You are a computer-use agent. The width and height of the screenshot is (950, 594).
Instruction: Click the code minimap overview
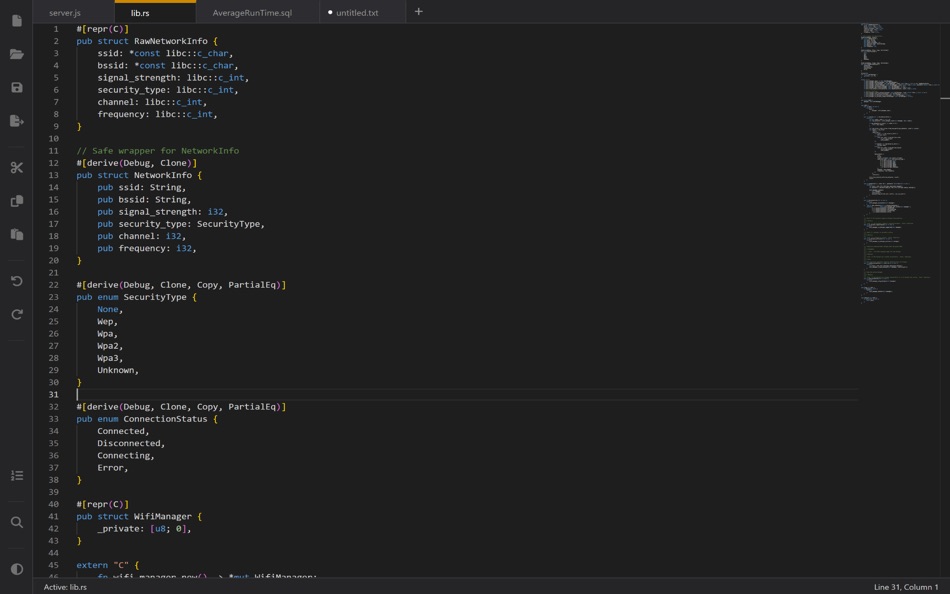[899, 164]
